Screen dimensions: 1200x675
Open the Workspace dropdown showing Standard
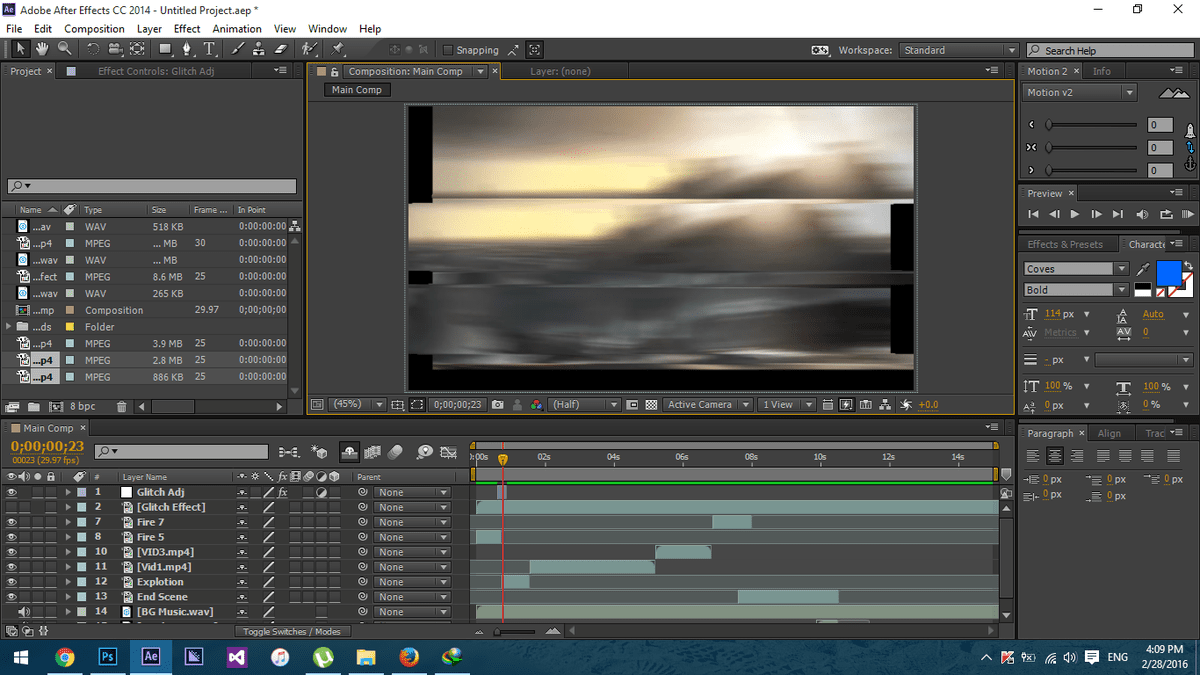(x=958, y=50)
